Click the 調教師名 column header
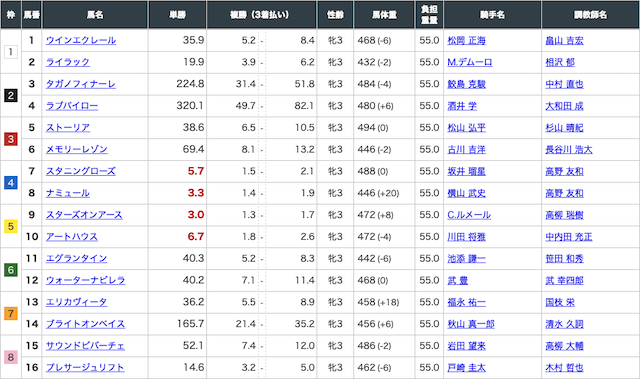The height and width of the screenshot is (379, 640). coord(591,15)
